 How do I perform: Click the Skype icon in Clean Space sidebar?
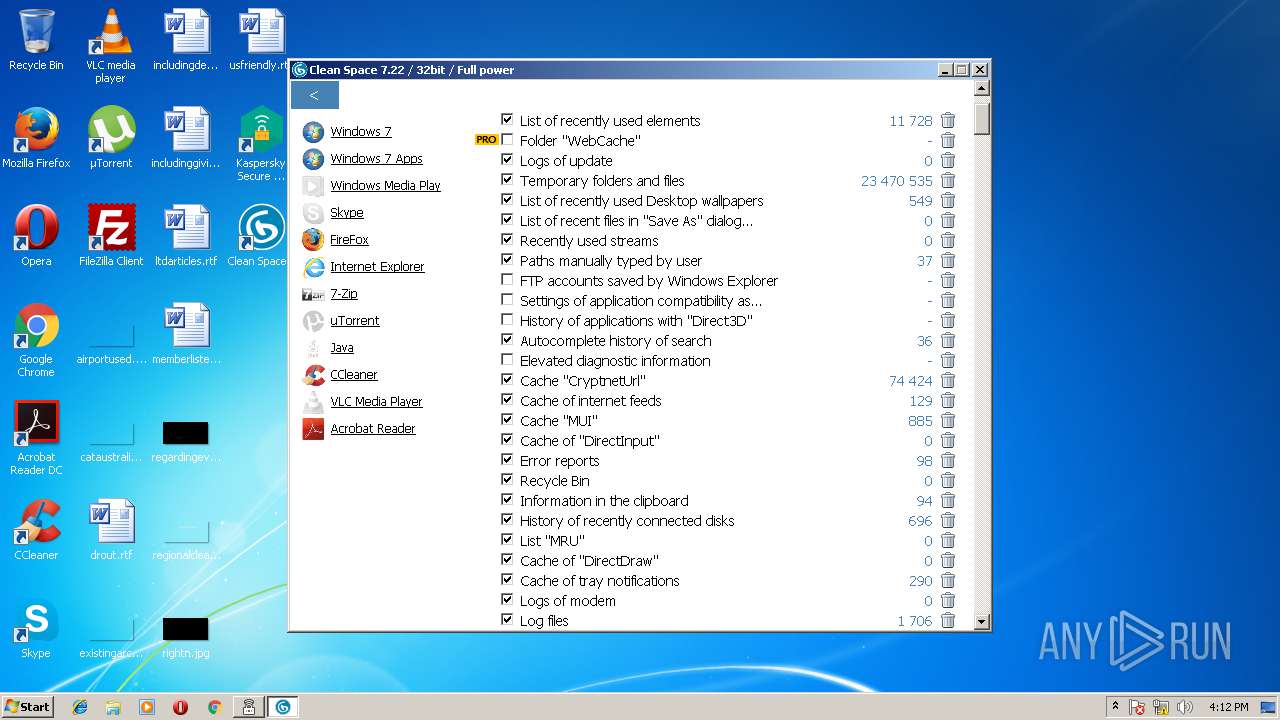(313, 213)
